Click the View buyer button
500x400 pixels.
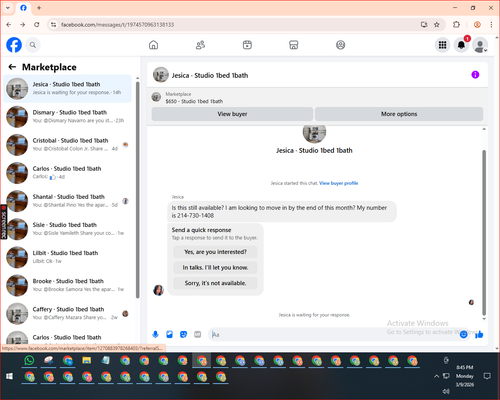click(232, 114)
